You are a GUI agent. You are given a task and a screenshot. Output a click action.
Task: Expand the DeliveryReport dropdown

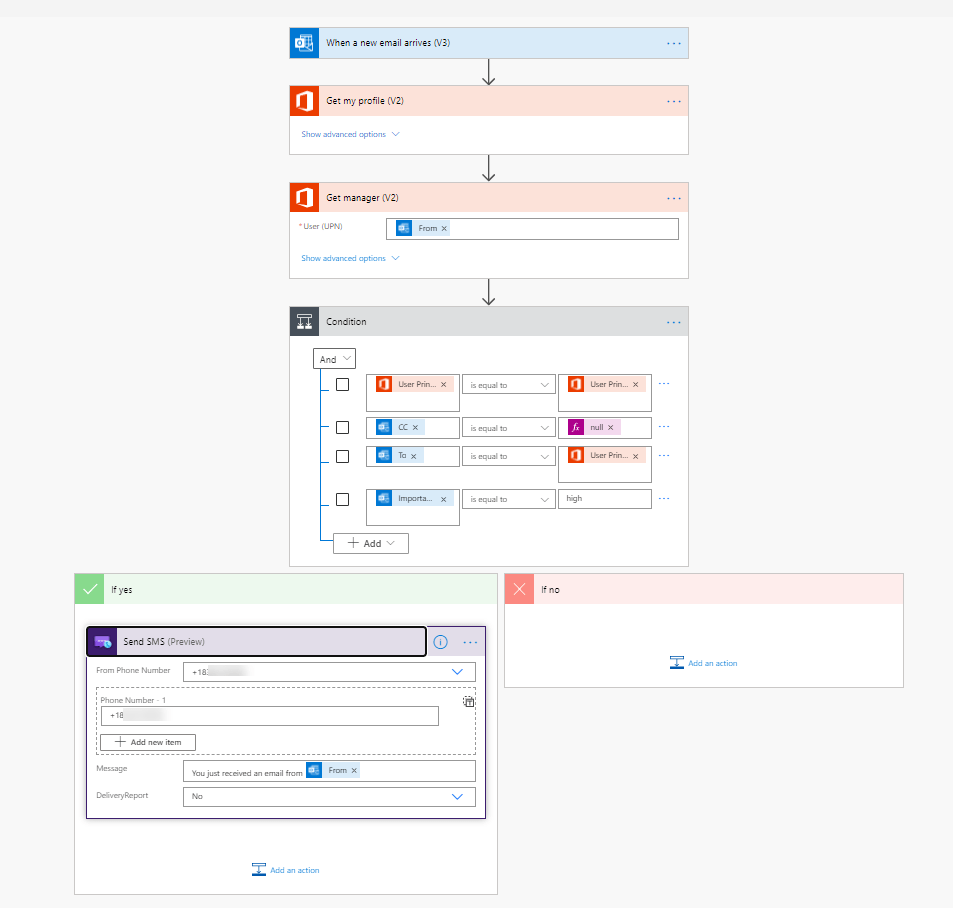[x=457, y=797]
